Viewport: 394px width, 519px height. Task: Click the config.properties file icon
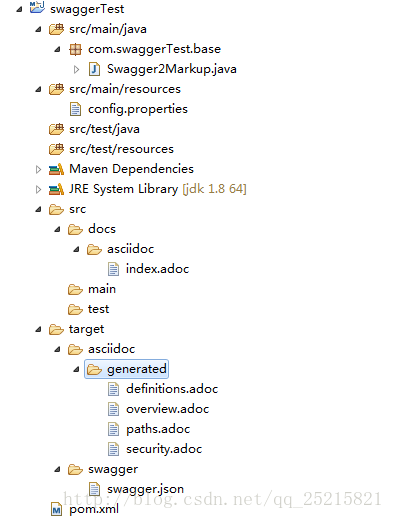pos(75,109)
